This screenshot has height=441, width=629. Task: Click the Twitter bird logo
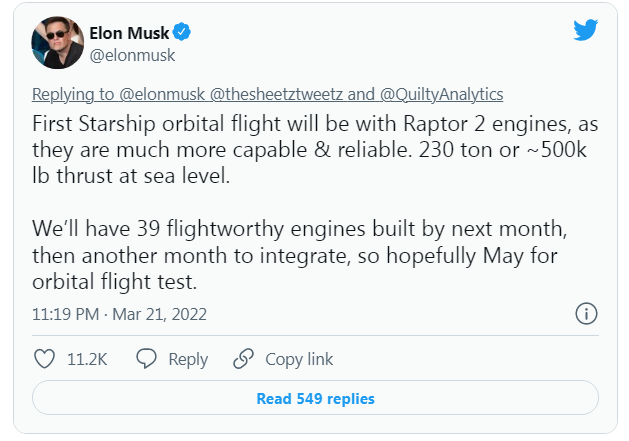[x=585, y=31]
